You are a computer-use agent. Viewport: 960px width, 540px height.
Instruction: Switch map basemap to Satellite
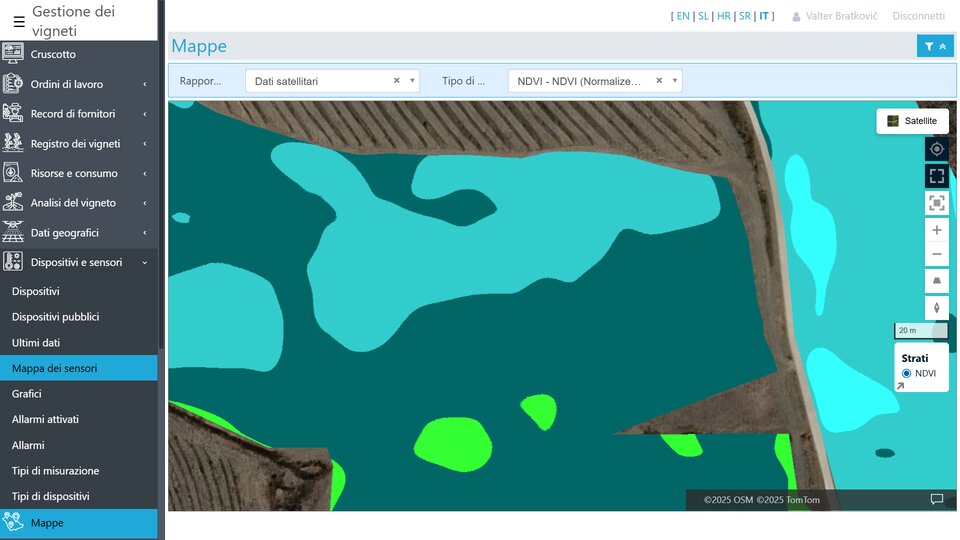912,121
